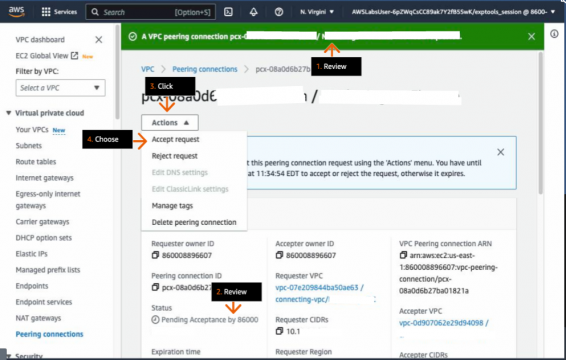The width and height of the screenshot is (566, 360).
Task: Open the Select a VPC filter dropdown
Action: (61, 88)
